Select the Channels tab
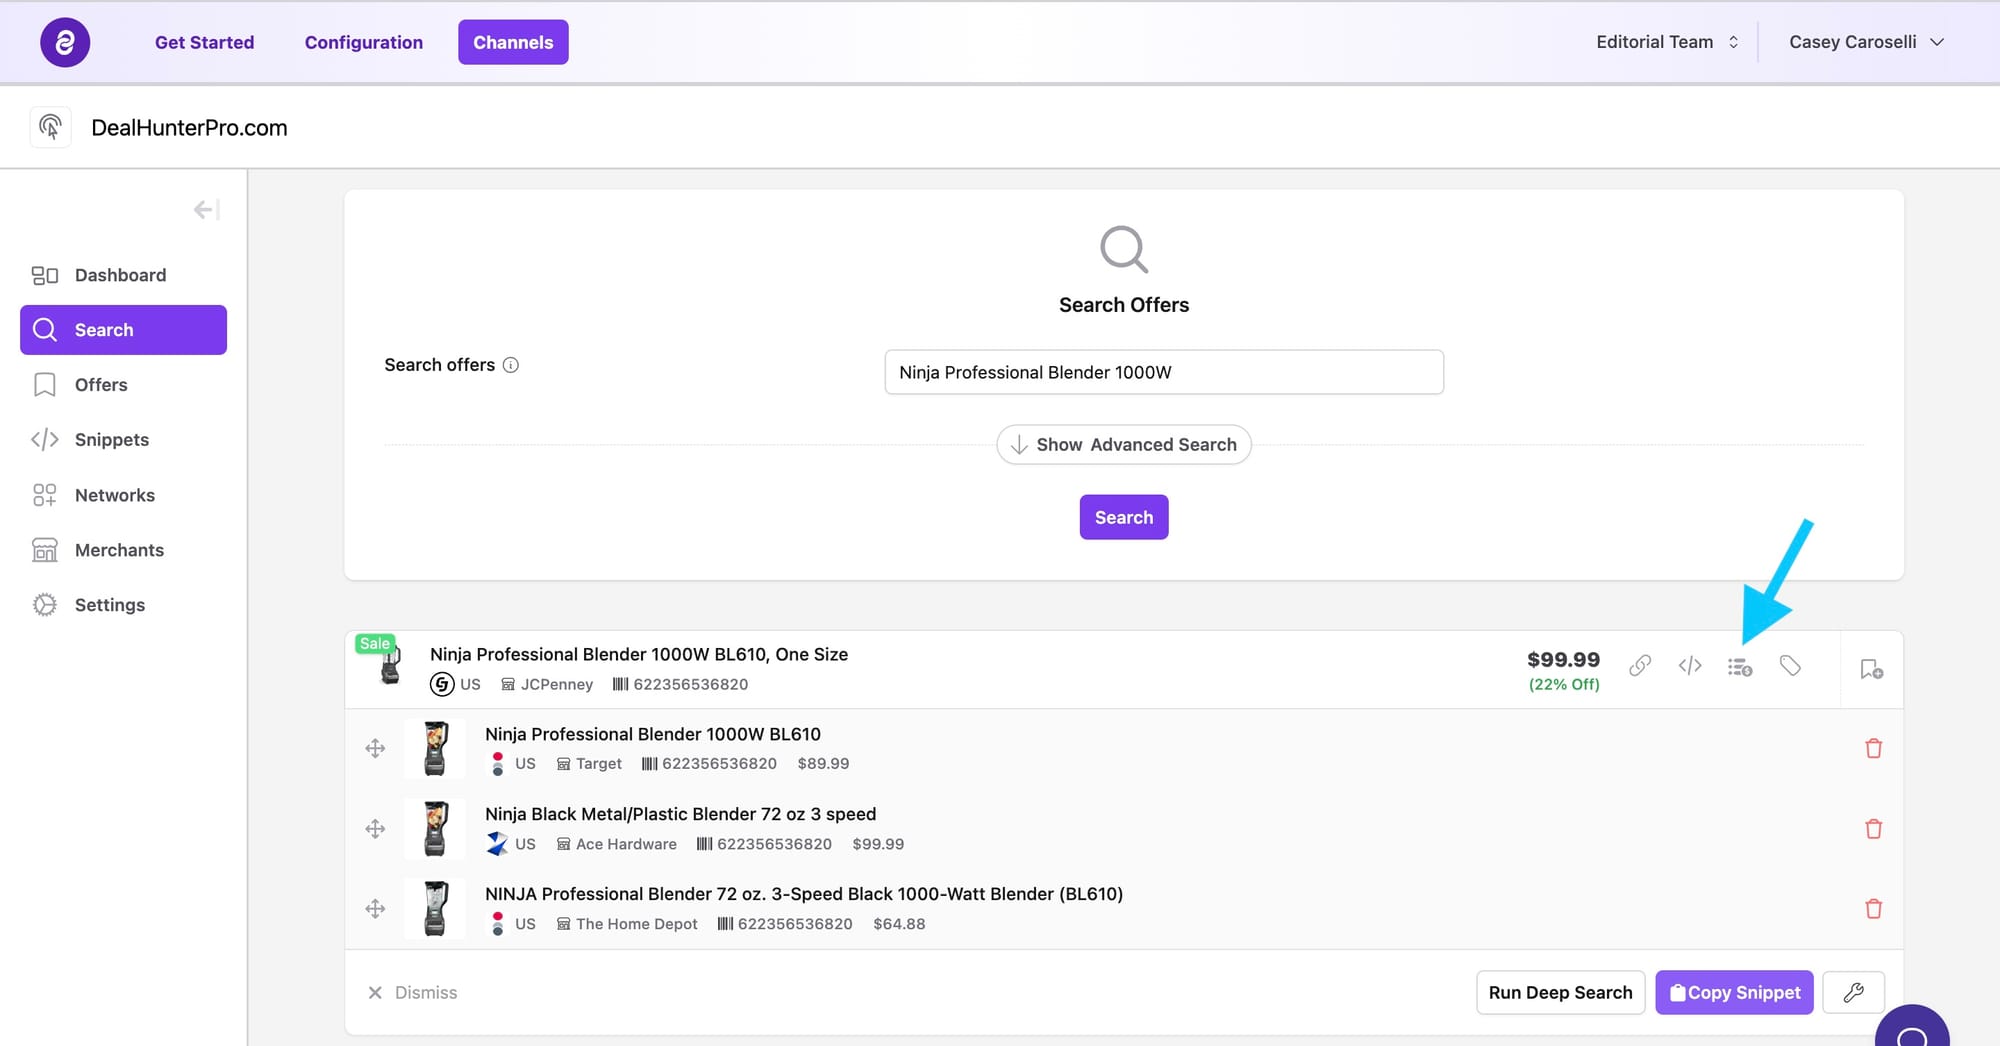This screenshot has height=1046, width=2000. tap(513, 42)
